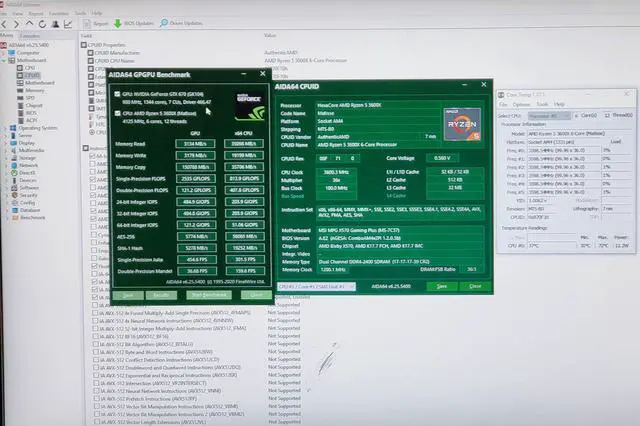The image size is (640, 426).
Task: Select the Memory item in the tree
Action: (x=35, y=90)
